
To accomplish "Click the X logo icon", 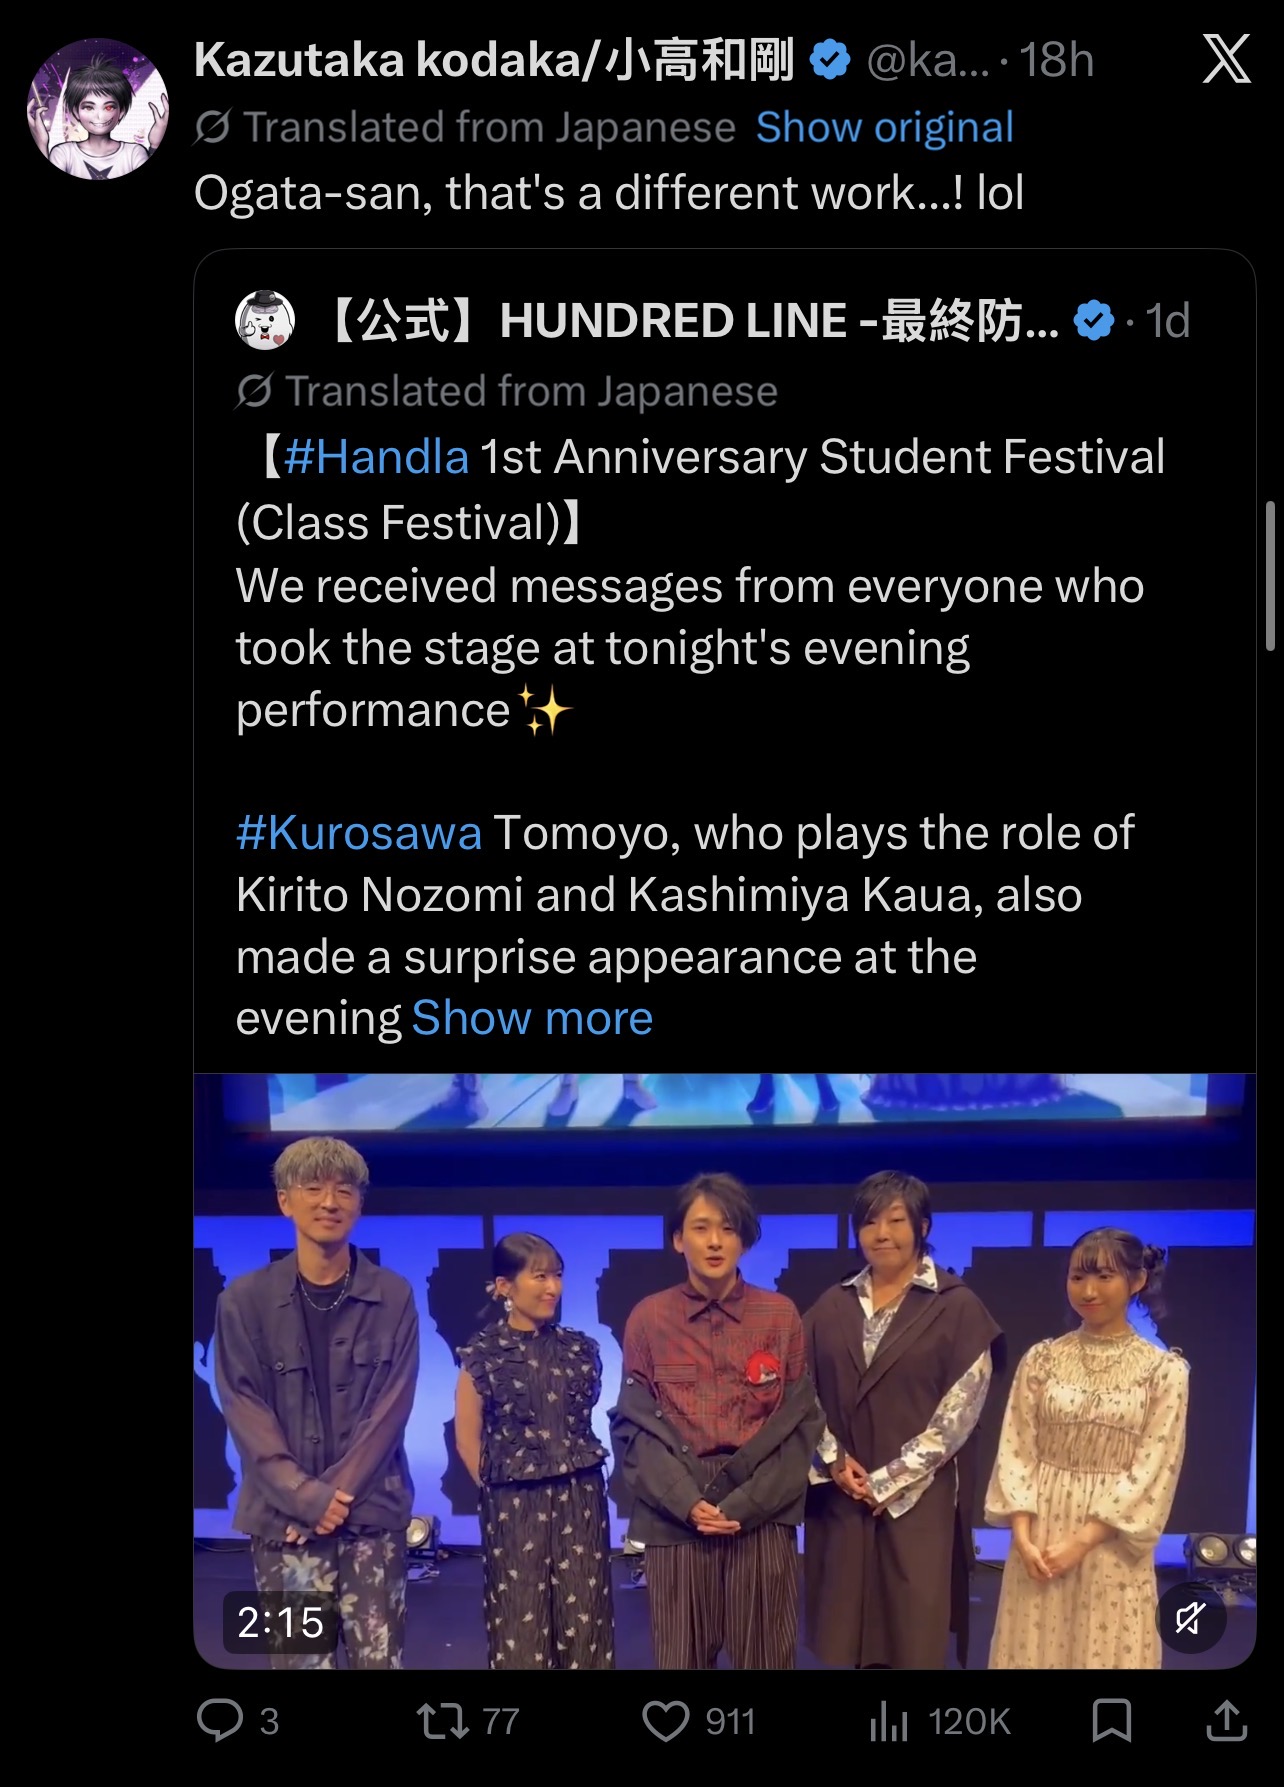I will click(1226, 58).
